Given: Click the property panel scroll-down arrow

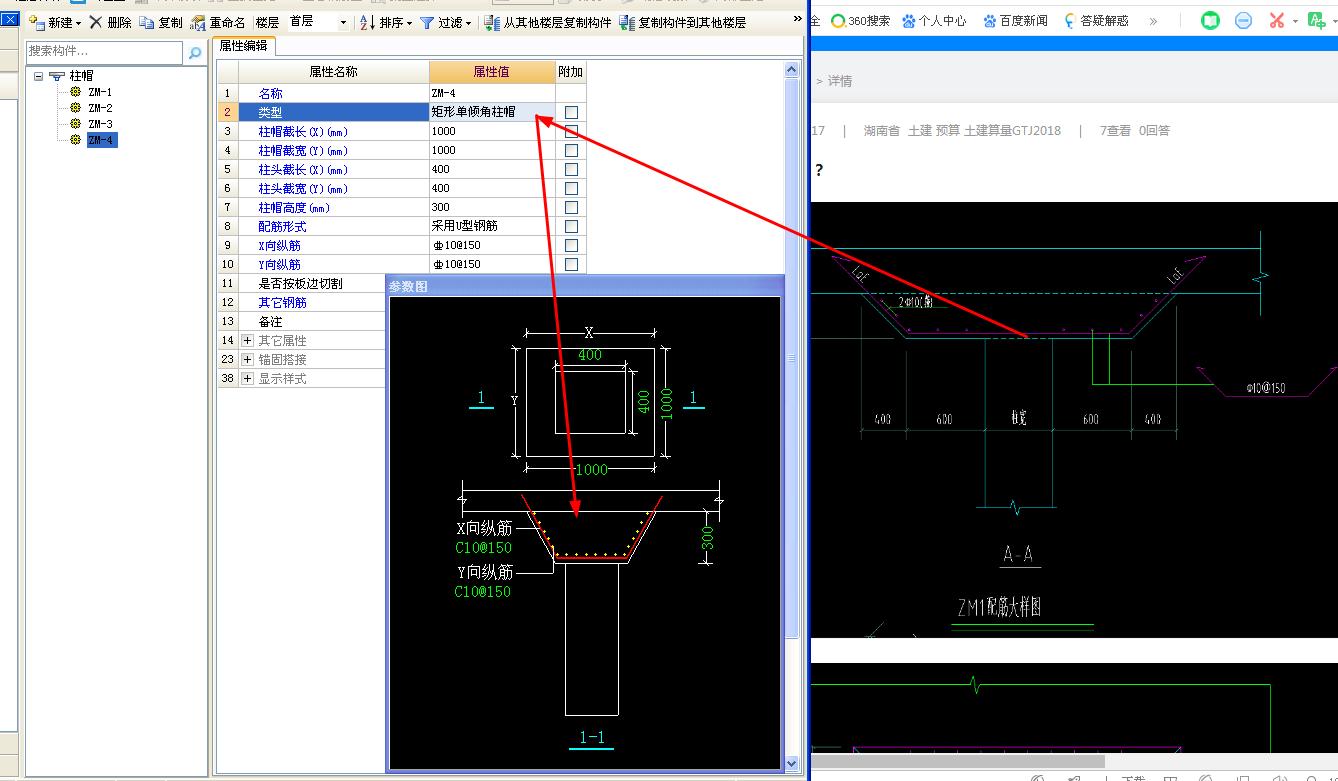Looking at the screenshot, I should [792, 764].
